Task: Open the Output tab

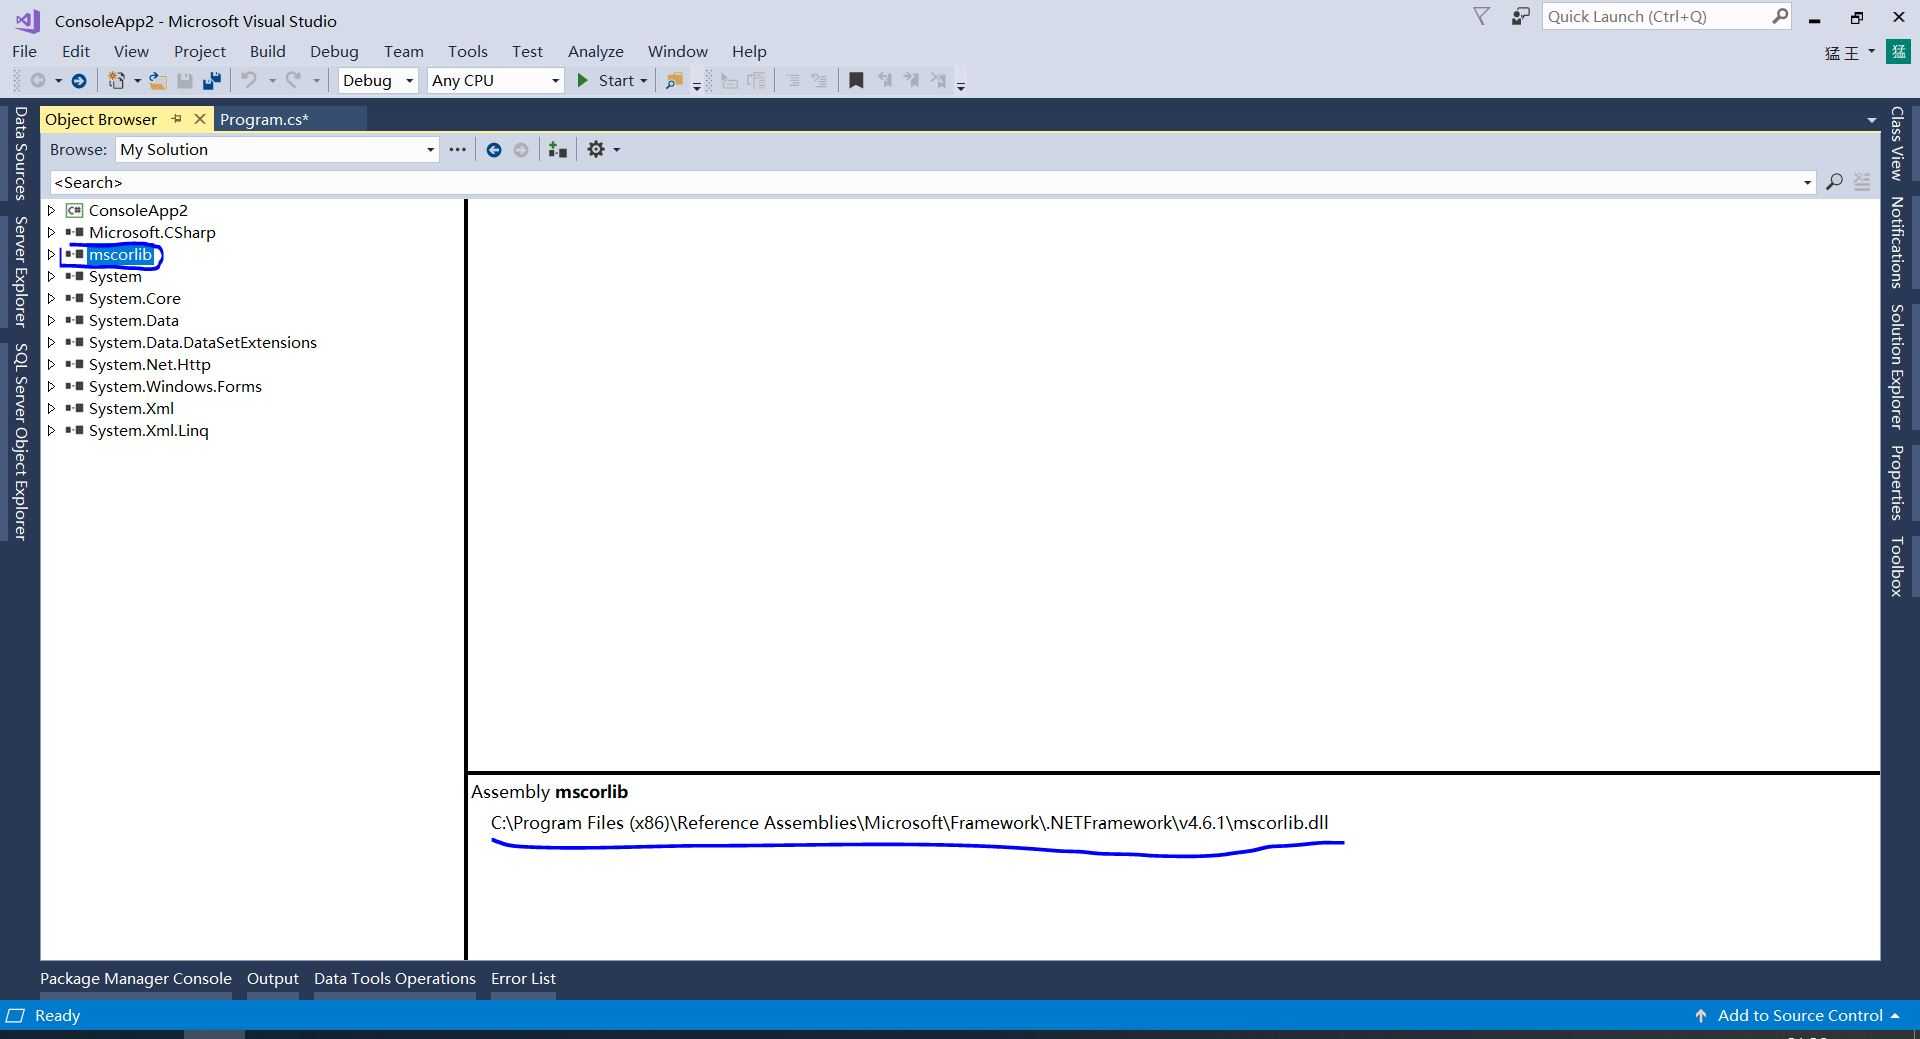Action: pyautogui.click(x=273, y=979)
